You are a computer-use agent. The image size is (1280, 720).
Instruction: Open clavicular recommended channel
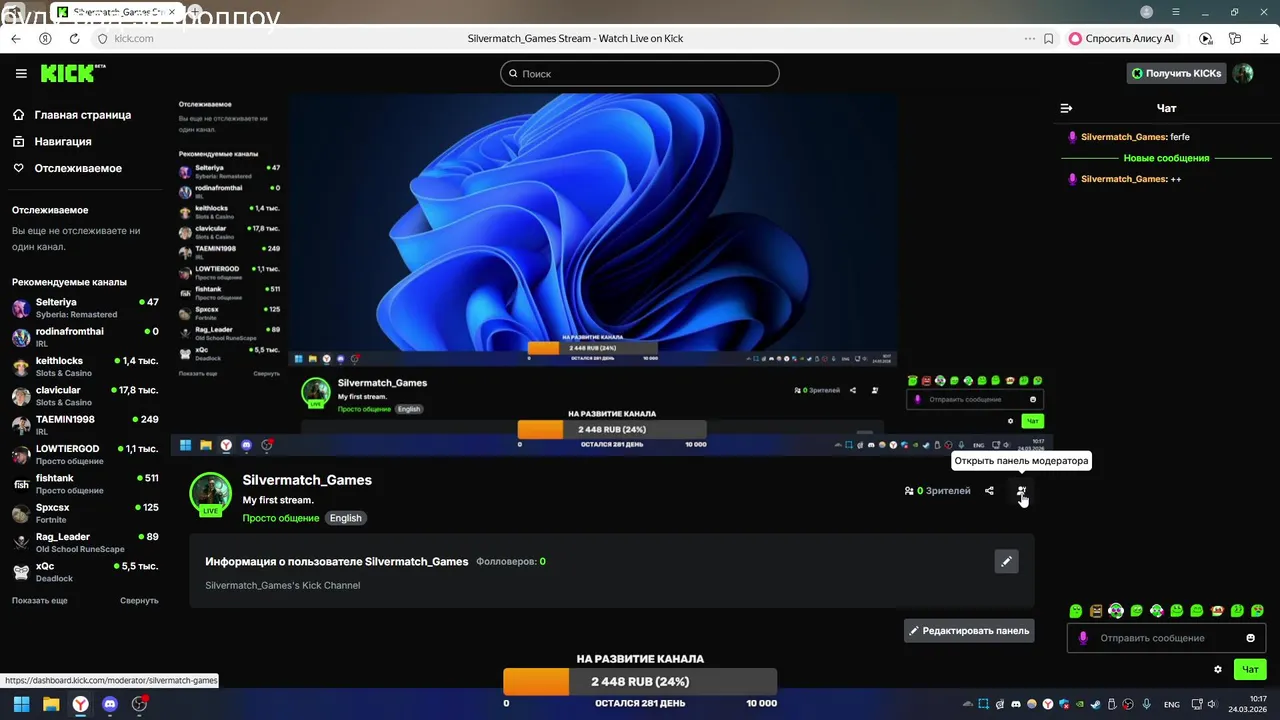click(x=85, y=396)
